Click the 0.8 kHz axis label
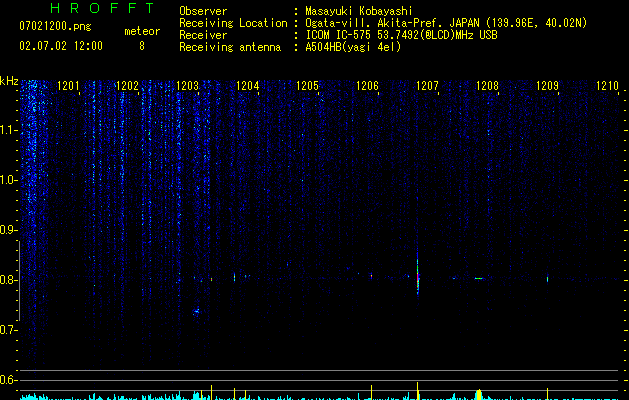This screenshot has width=629, height=400. click(x=9, y=280)
